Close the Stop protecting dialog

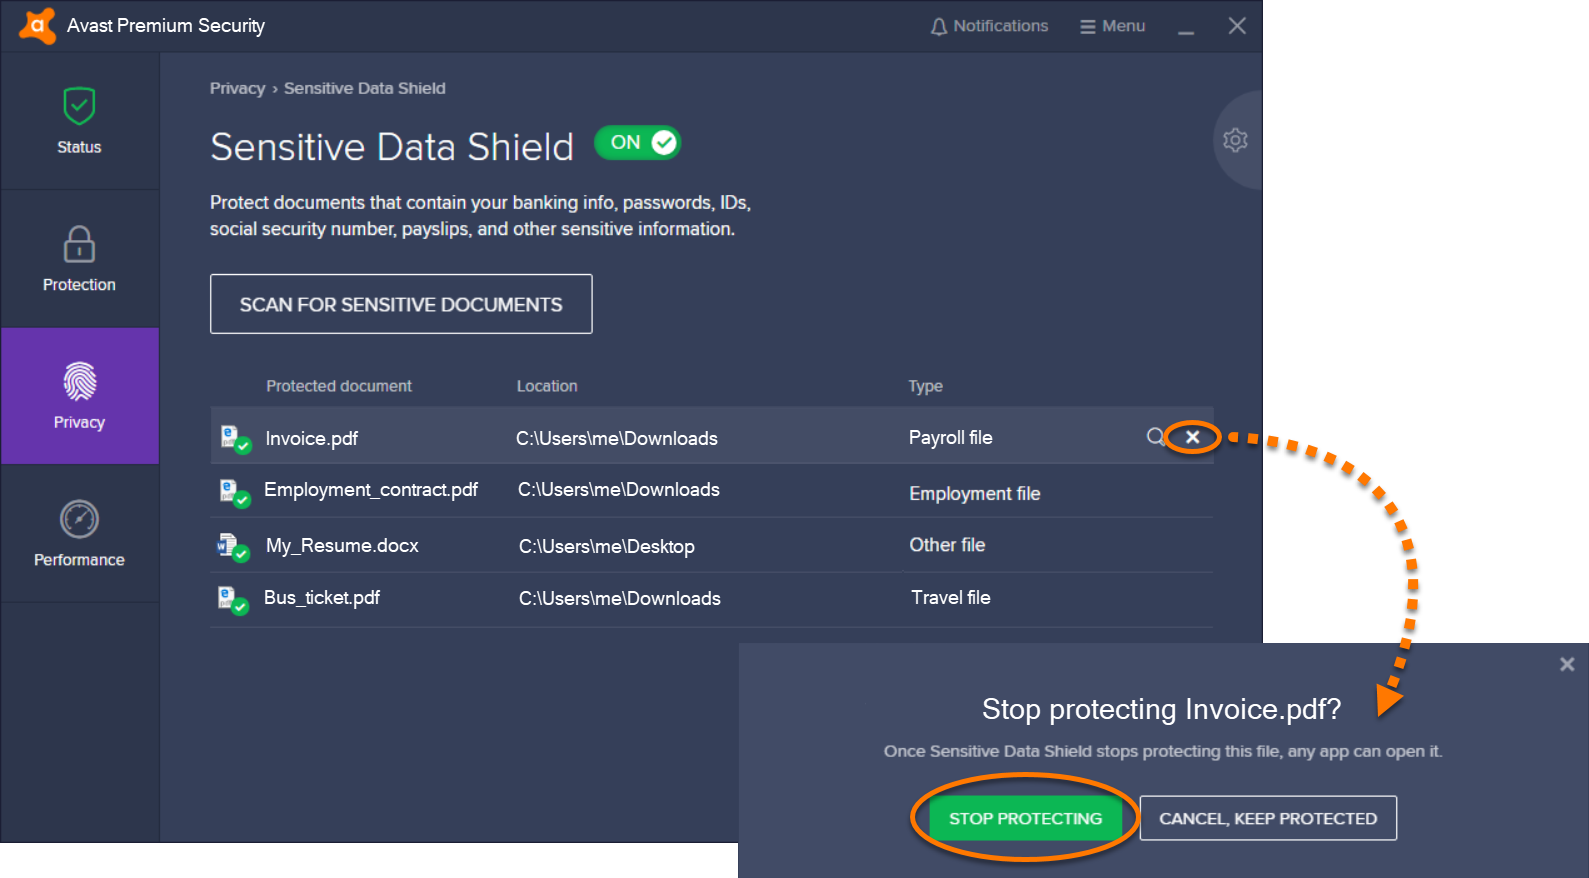click(x=1567, y=664)
